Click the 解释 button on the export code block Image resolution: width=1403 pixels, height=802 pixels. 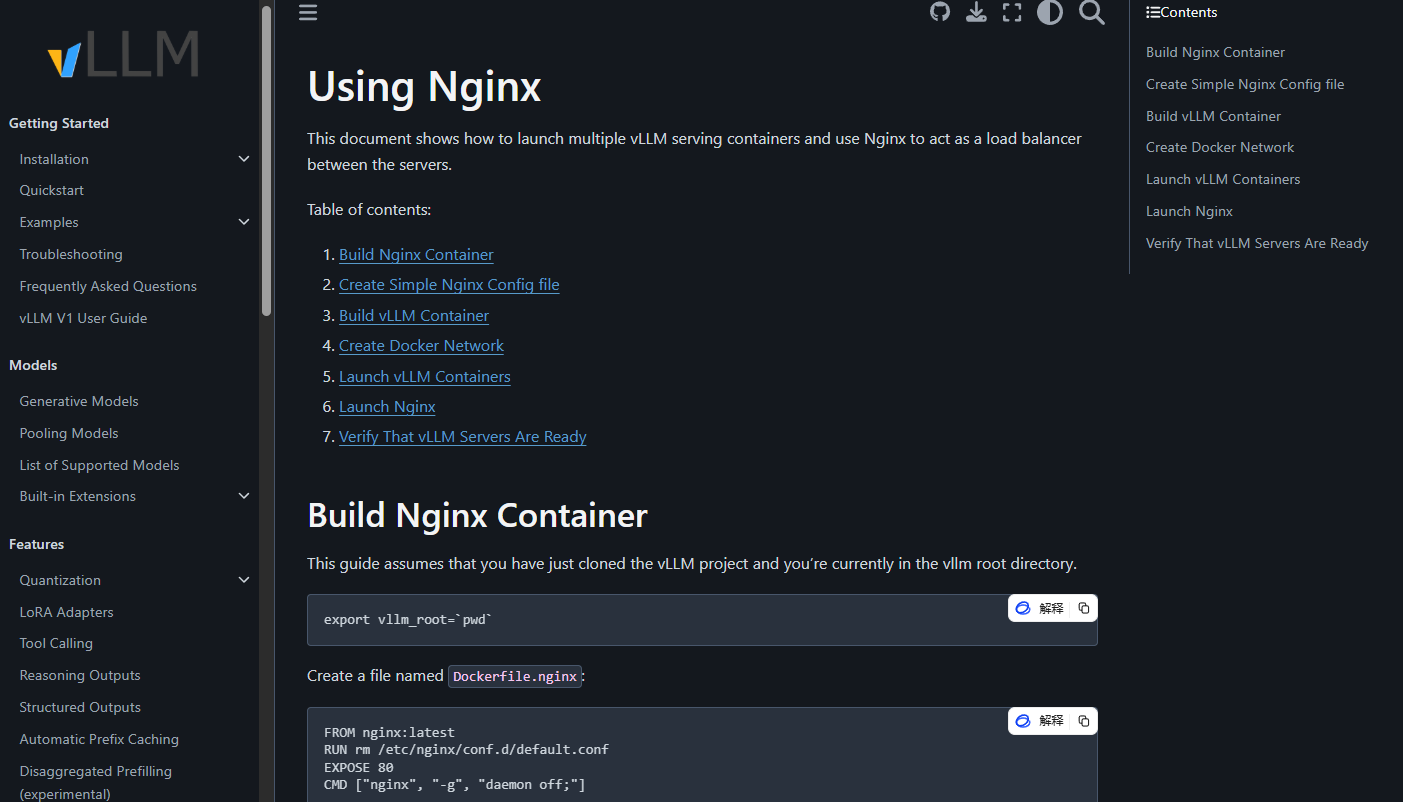point(1043,607)
